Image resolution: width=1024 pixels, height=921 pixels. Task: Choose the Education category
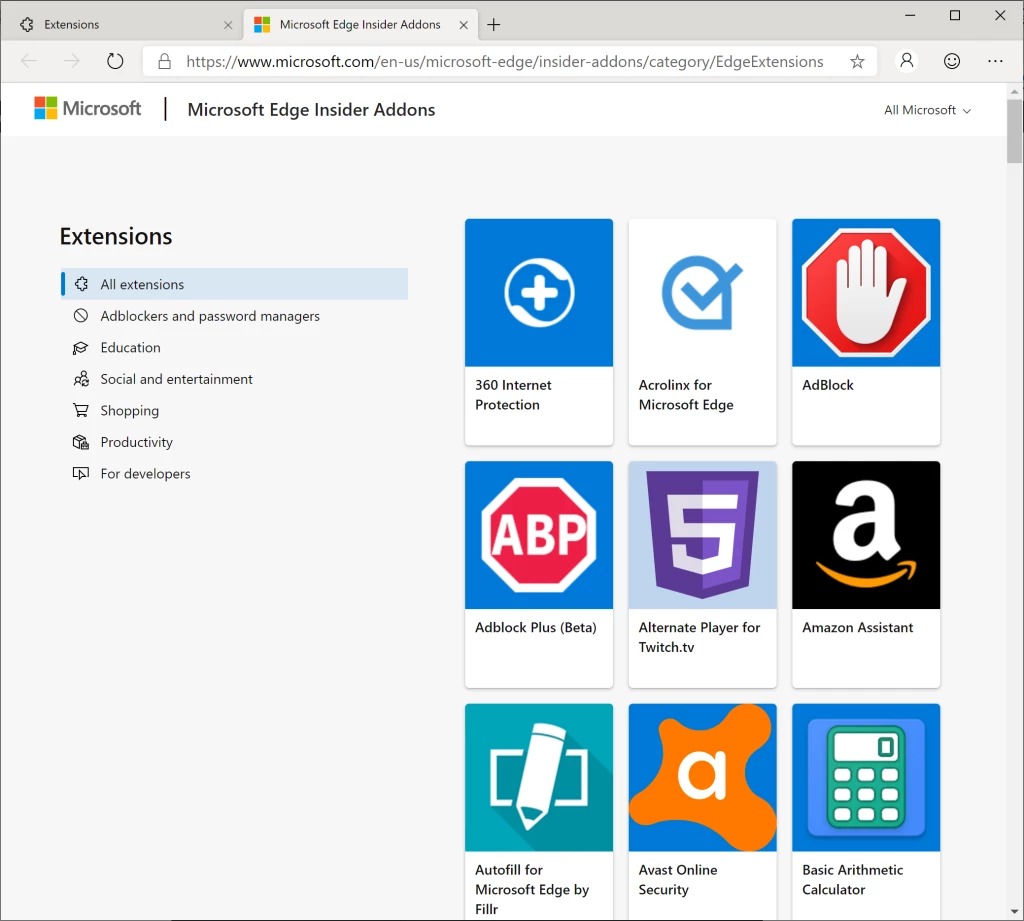tap(130, 348)
